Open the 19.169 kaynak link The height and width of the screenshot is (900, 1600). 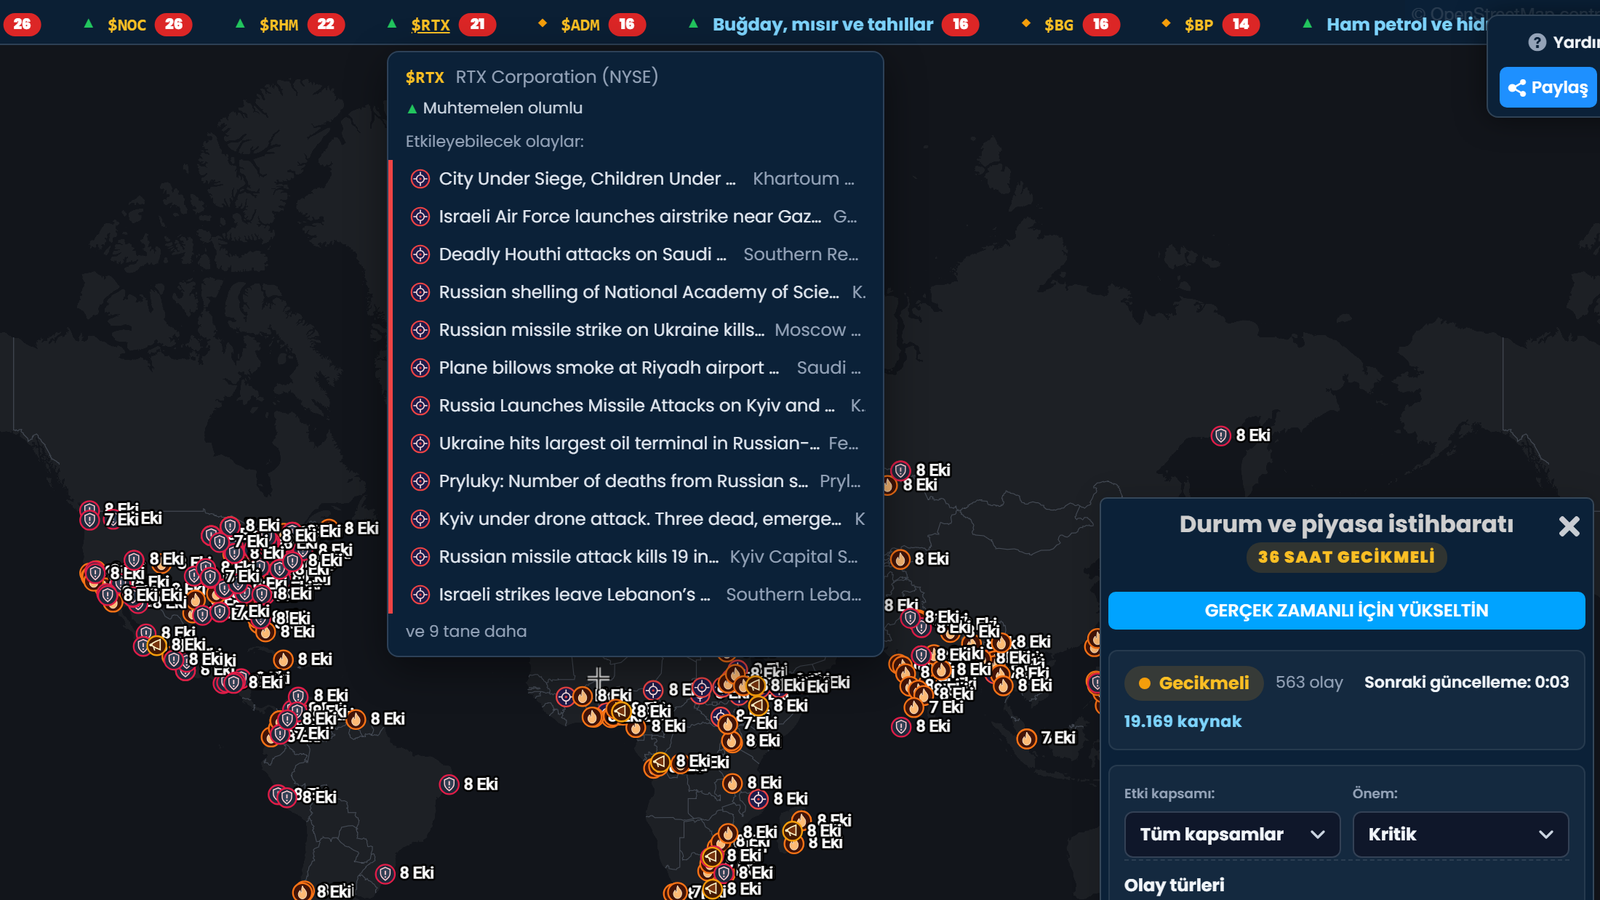1182,721
